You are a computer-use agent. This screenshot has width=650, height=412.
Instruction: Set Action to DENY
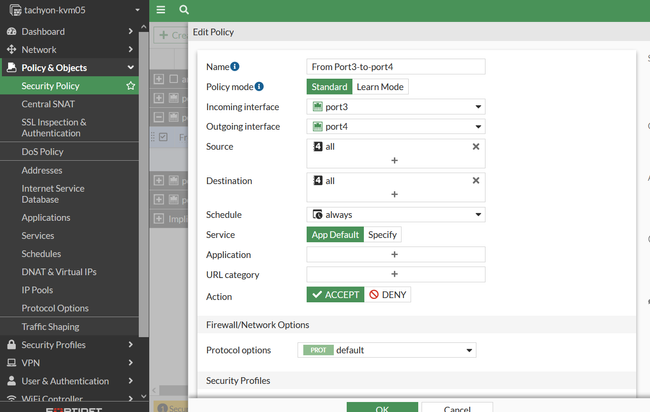tap(387, 295)
